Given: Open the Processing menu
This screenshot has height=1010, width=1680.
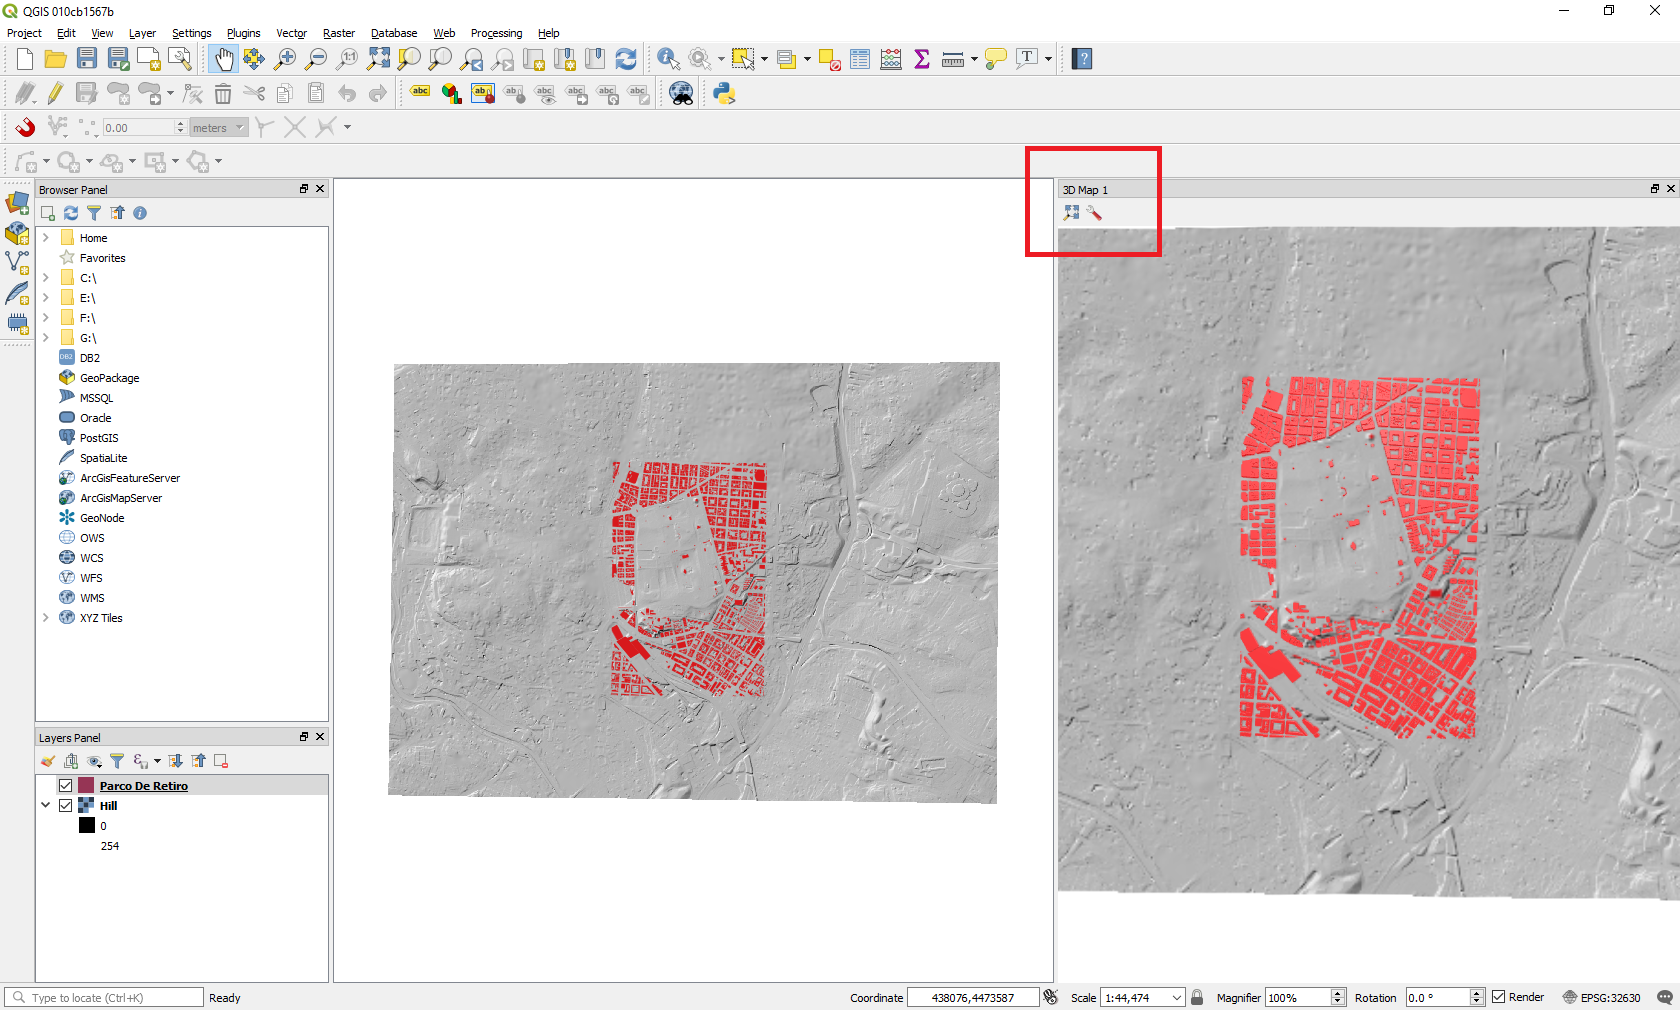Looking at the screenshot, I should pyautogui.click(x=496, y=33).
